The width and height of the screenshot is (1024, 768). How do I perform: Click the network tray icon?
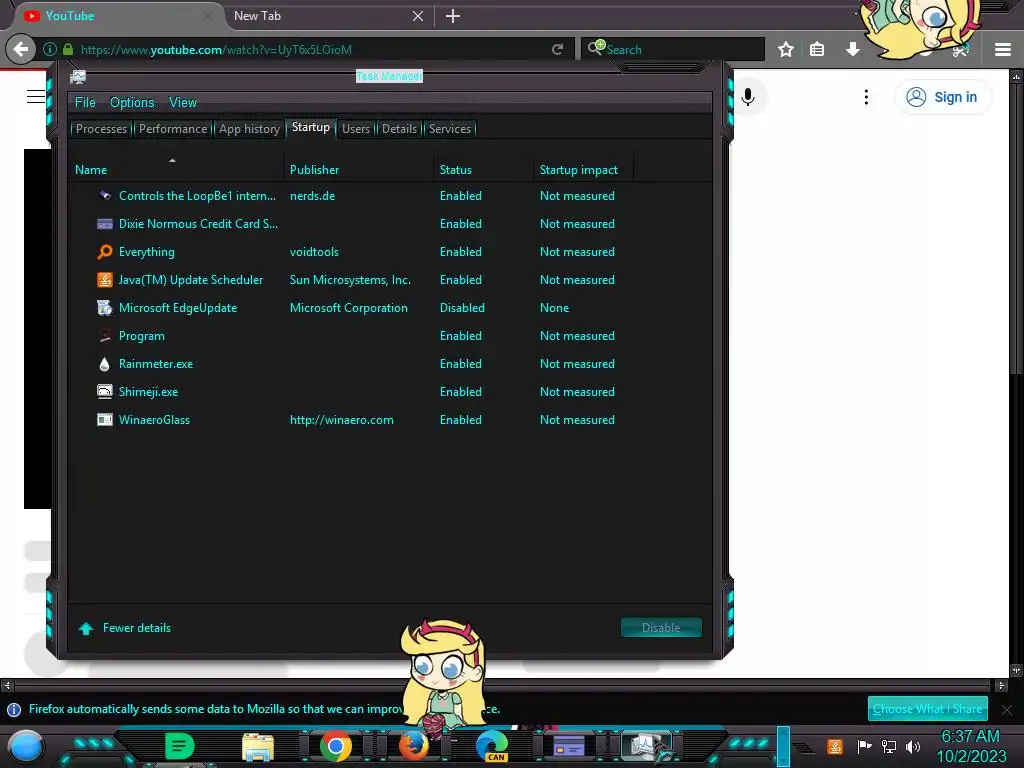point(889,746)
